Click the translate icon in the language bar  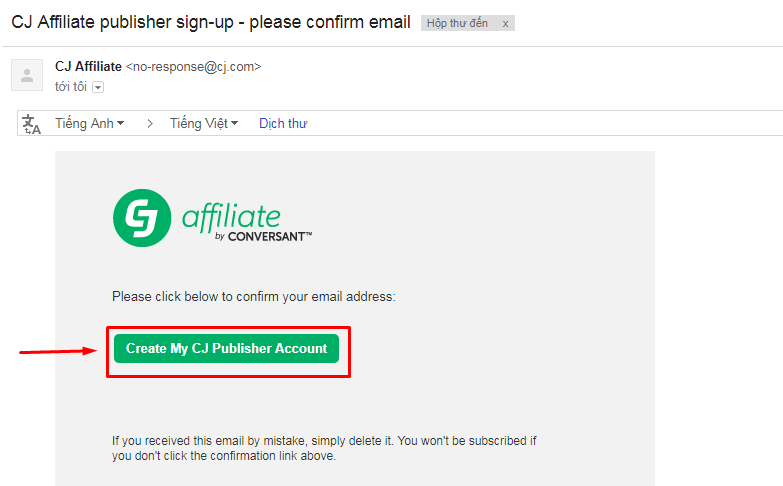coord(31,124)
